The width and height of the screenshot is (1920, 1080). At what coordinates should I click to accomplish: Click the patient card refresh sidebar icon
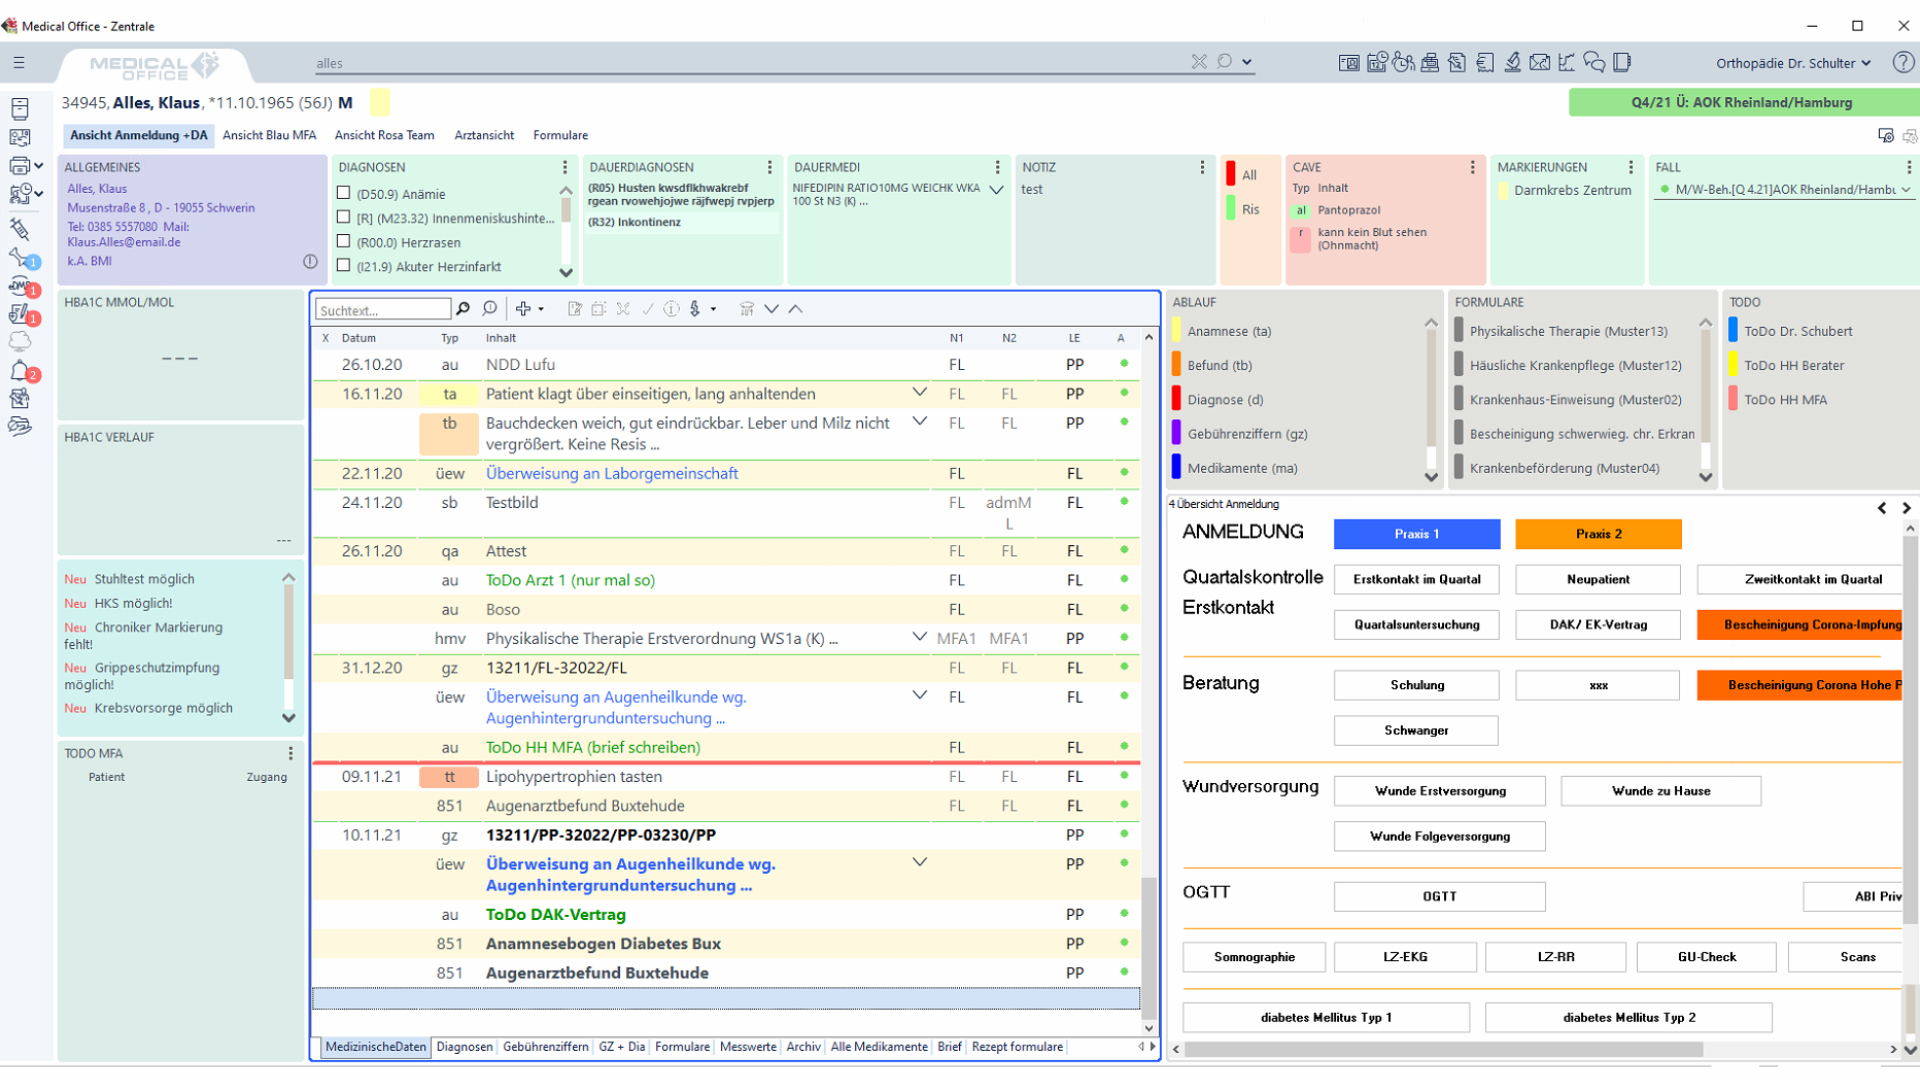(x=19, y=137)
